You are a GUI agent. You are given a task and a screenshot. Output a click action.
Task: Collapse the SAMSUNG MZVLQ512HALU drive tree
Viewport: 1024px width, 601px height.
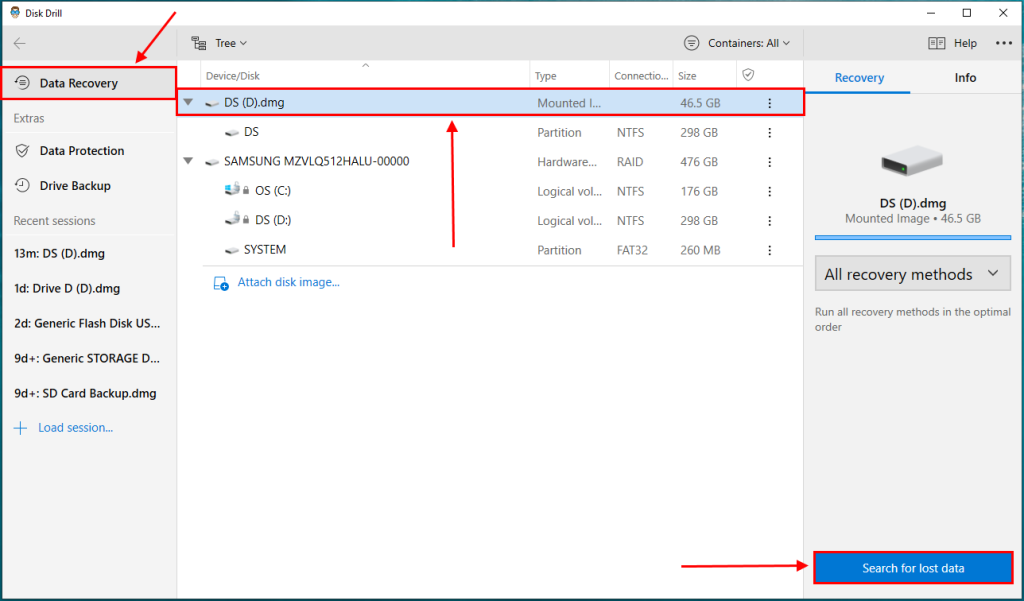(186, 161)
